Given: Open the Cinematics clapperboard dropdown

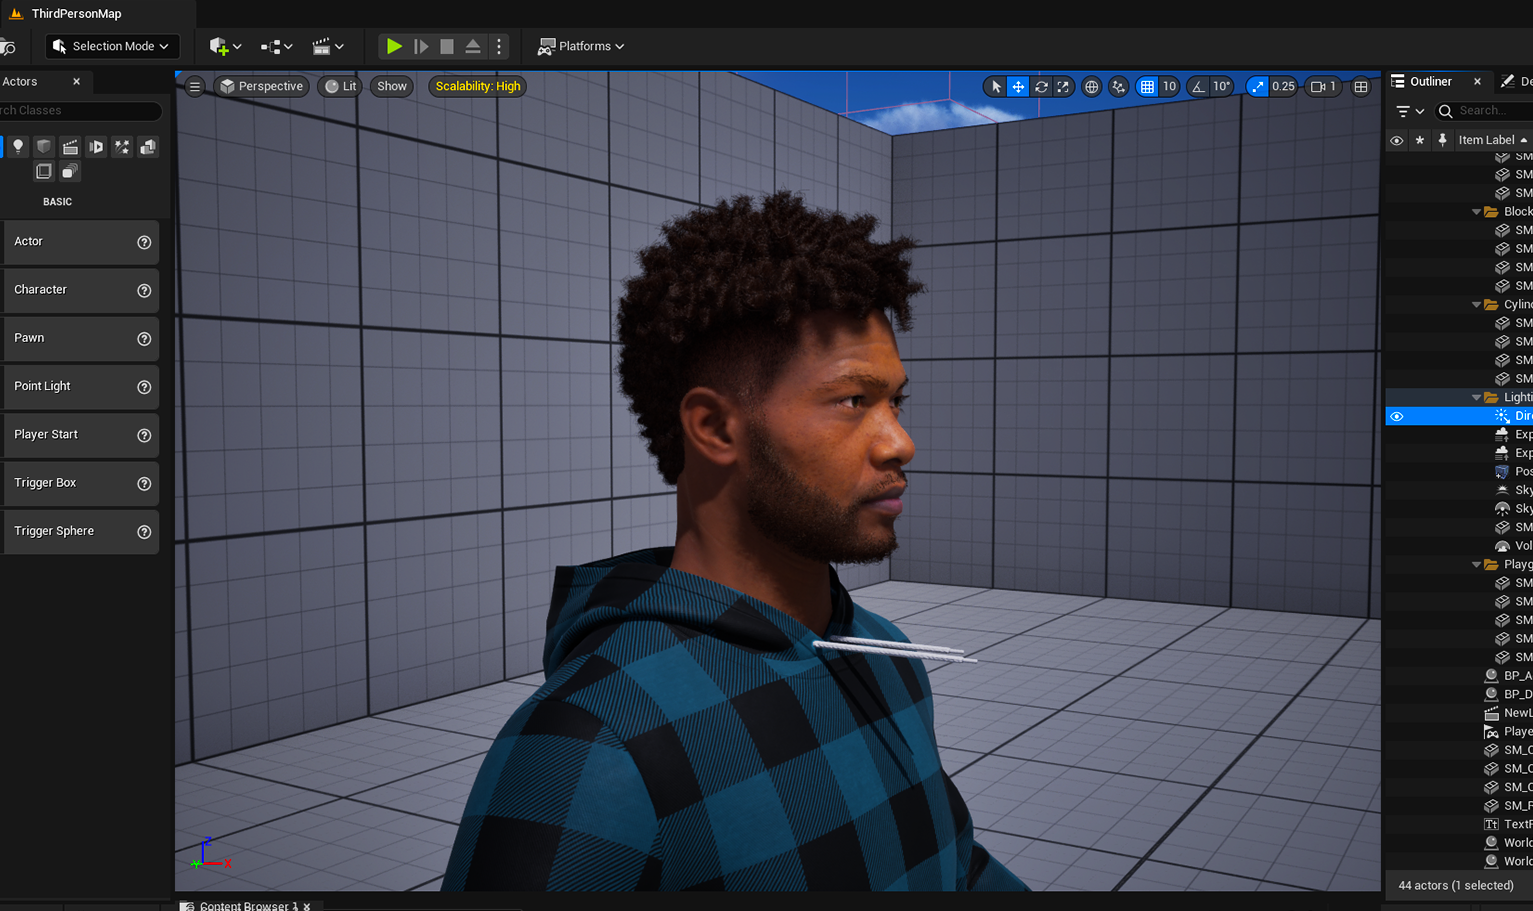Looking at the screenshot, I should point(328,46).
